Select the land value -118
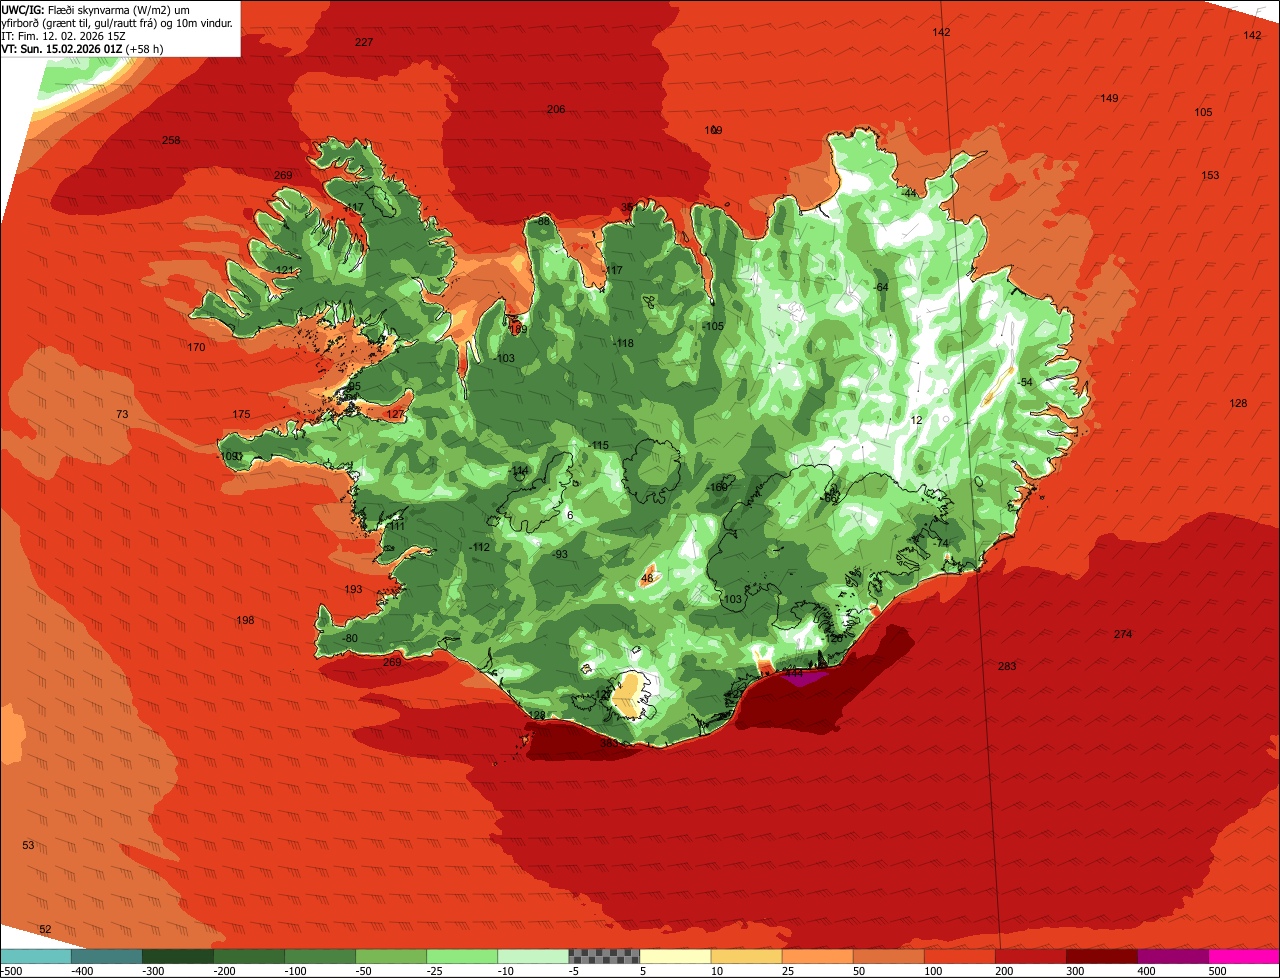The width and height of the screenshot is (1280, 978). (623, 343)
